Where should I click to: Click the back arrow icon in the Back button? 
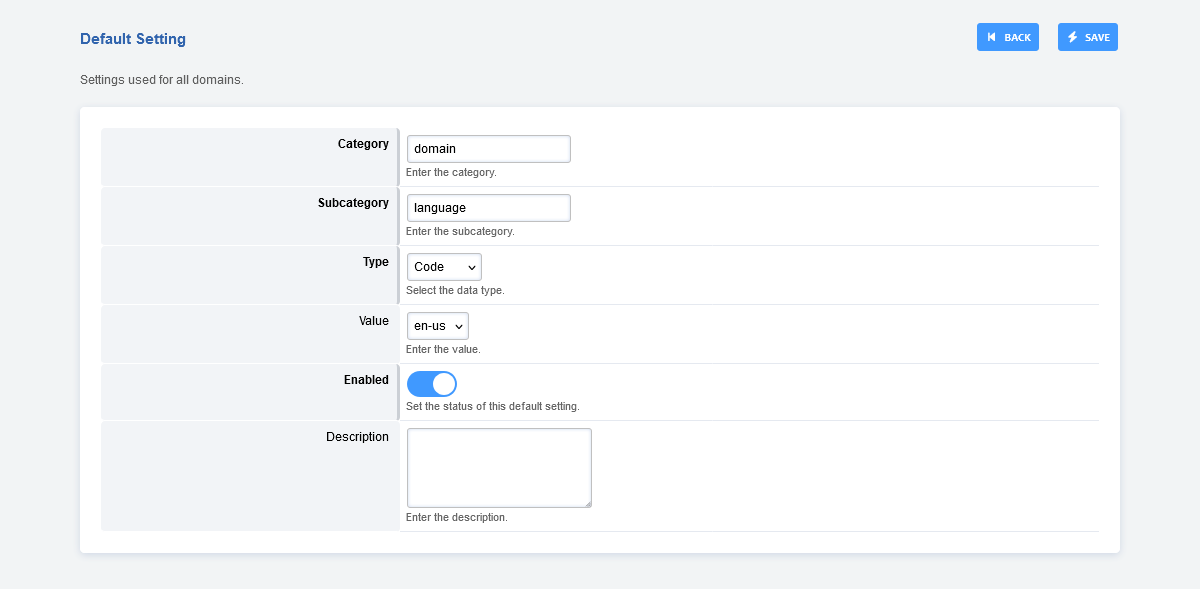pos(991,37)
